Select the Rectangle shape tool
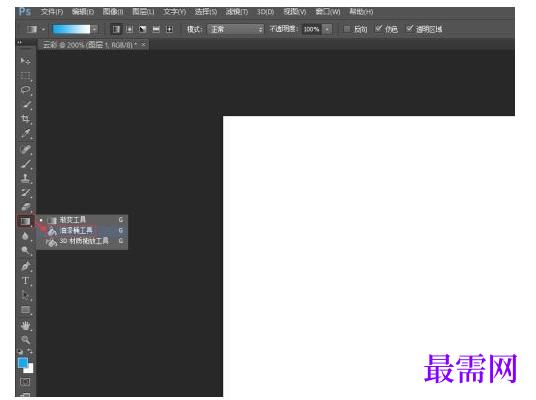536x400 pixels. point(26,310)
